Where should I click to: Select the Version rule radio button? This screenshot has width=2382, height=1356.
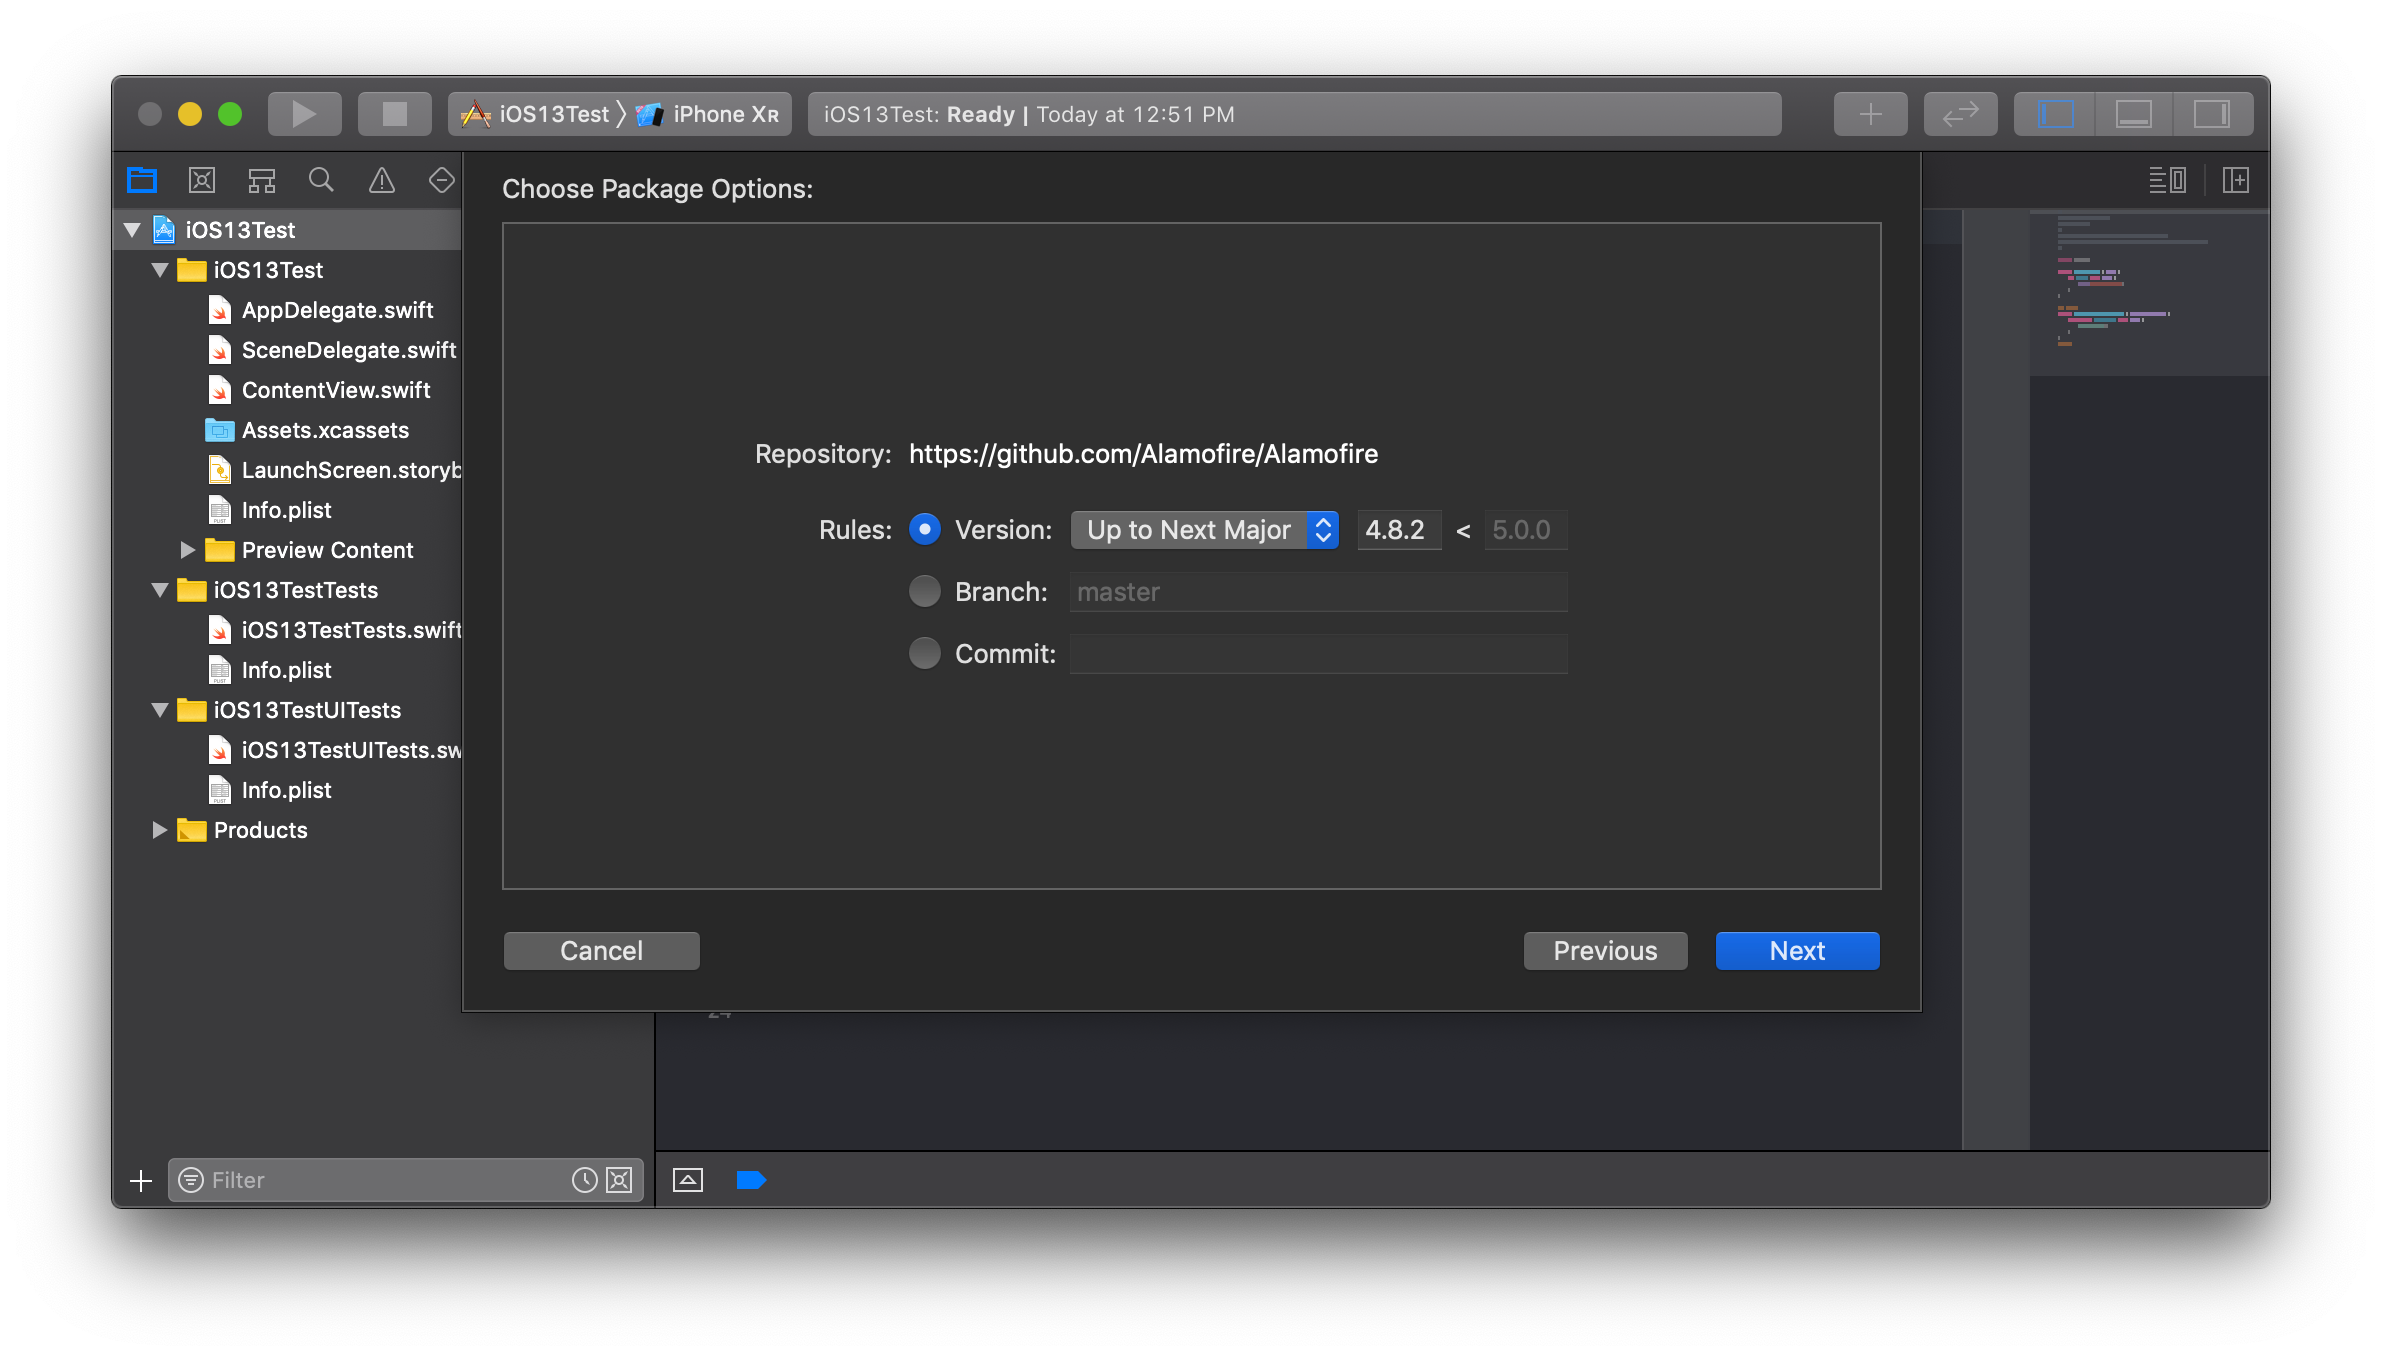point(925,529)
